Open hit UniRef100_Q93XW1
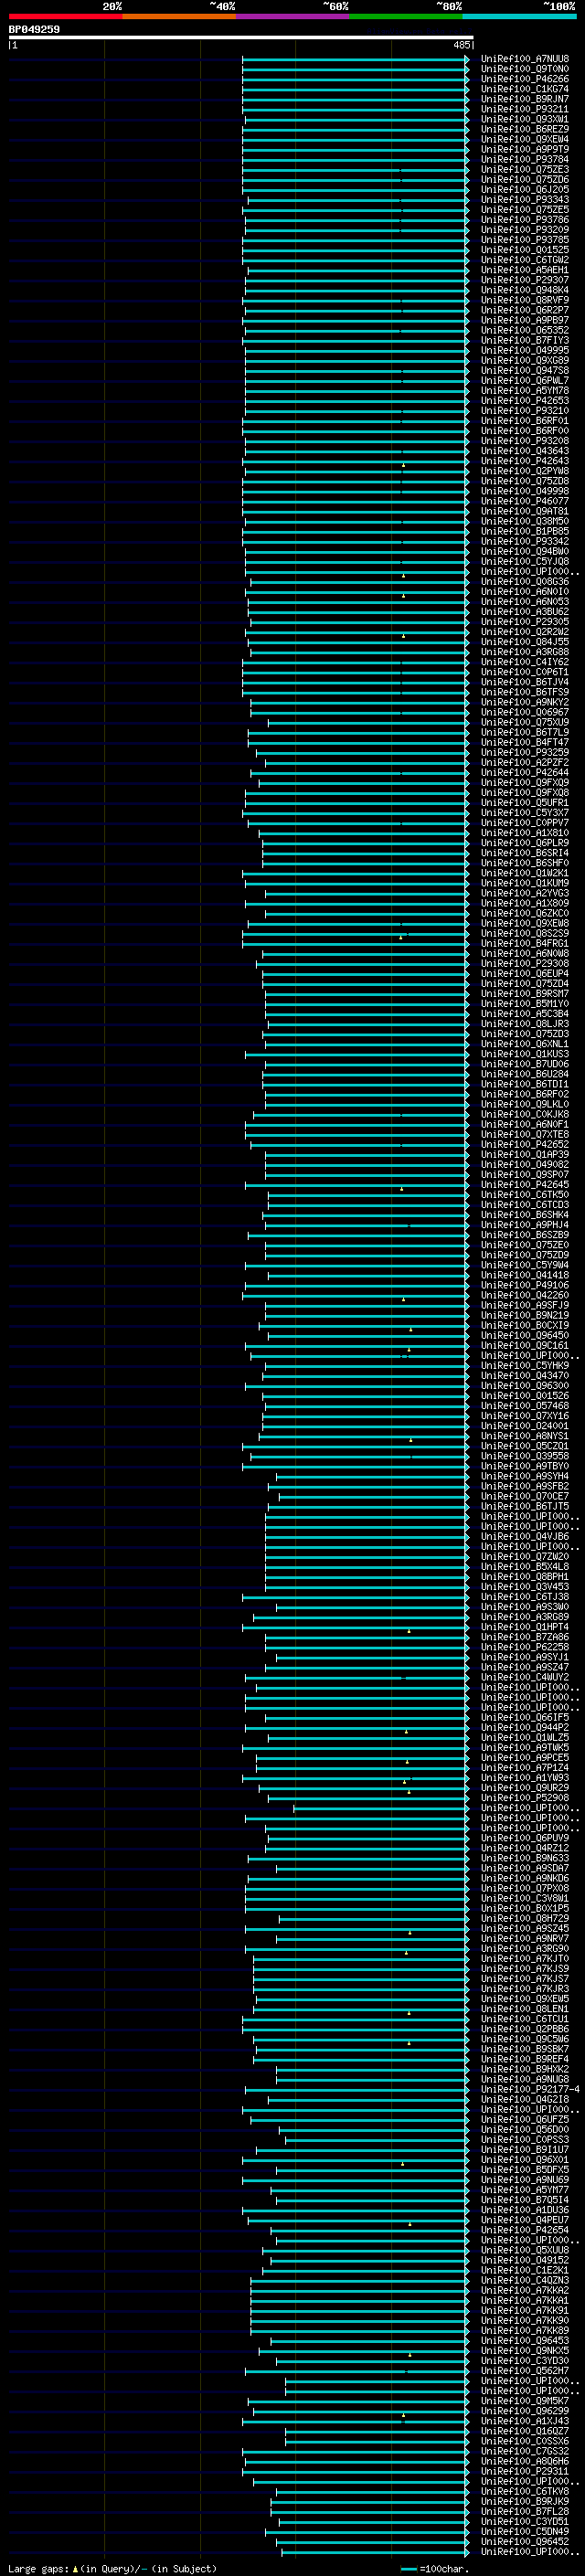Viewport: 585px width, 2576px height. click(x=525, y=119)
